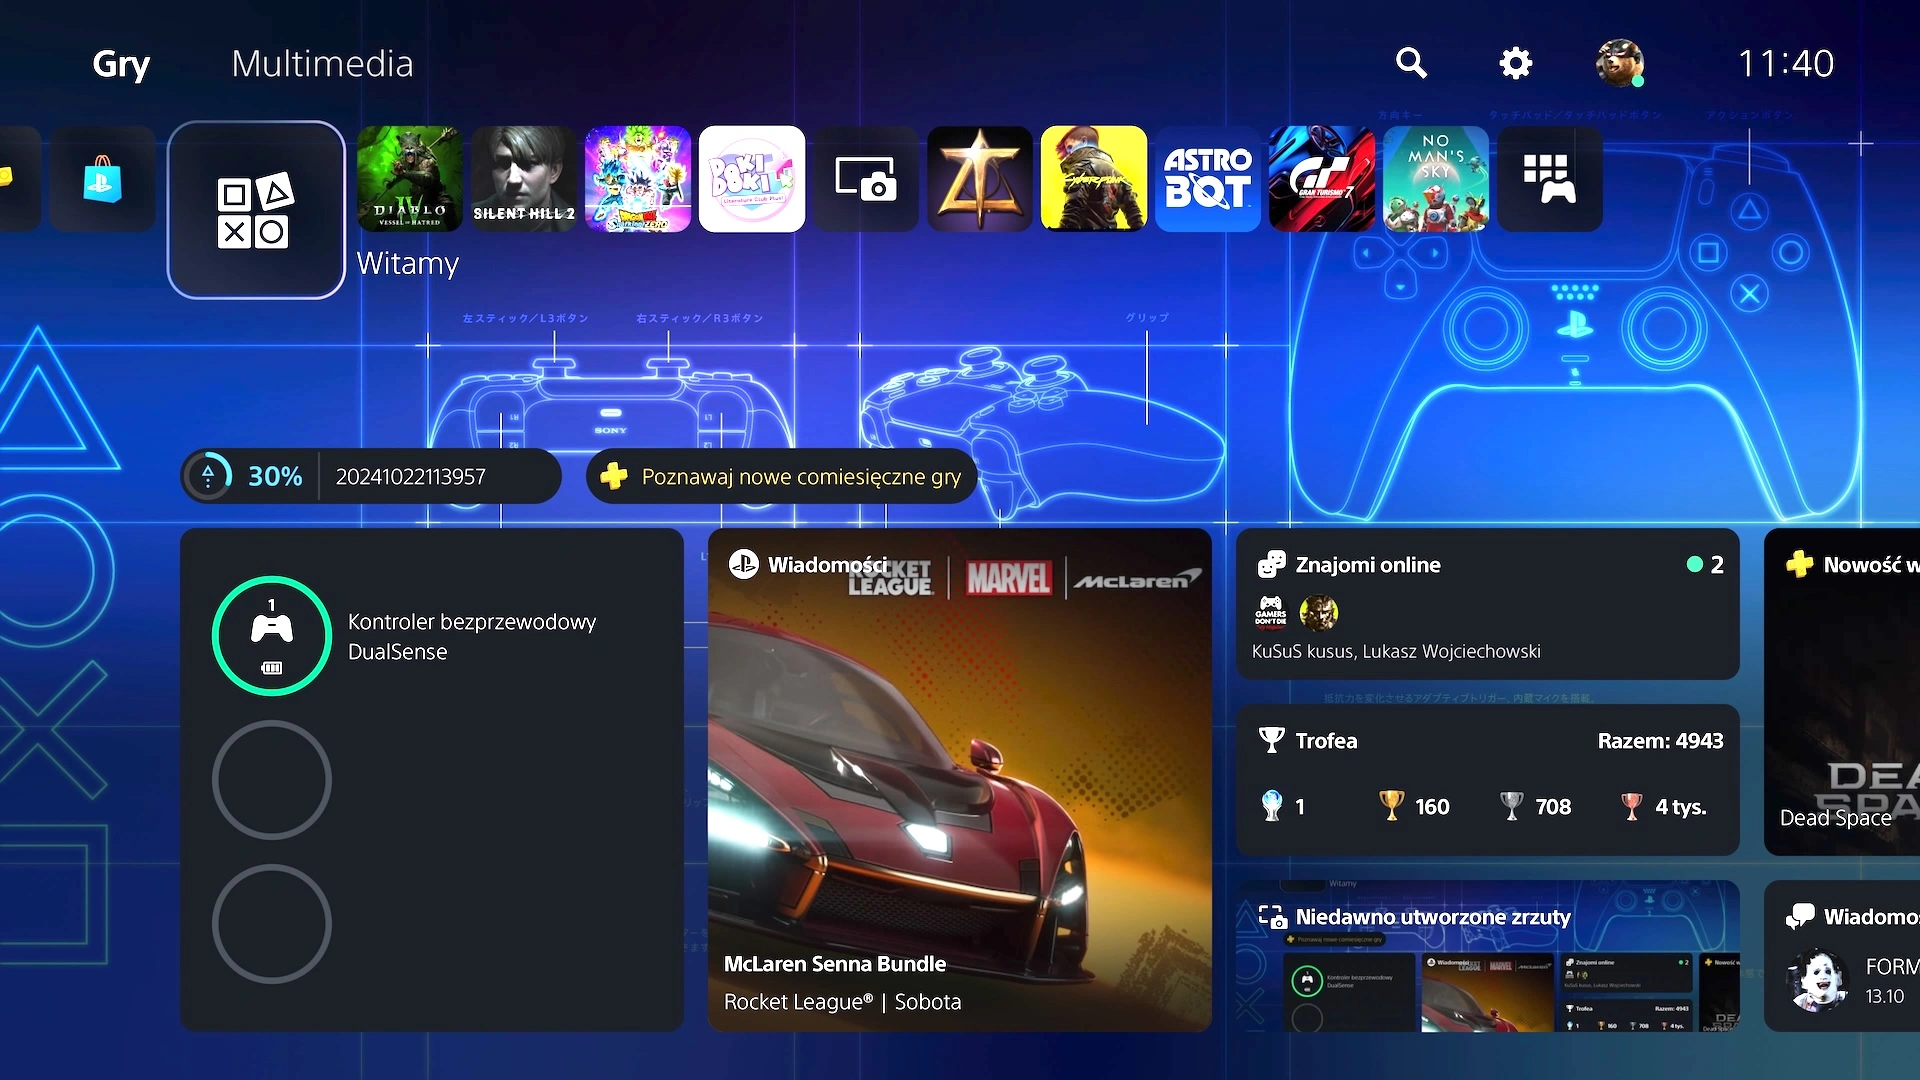
Task: Open settings via the gear icon
Action: (x=1516, y=63)
